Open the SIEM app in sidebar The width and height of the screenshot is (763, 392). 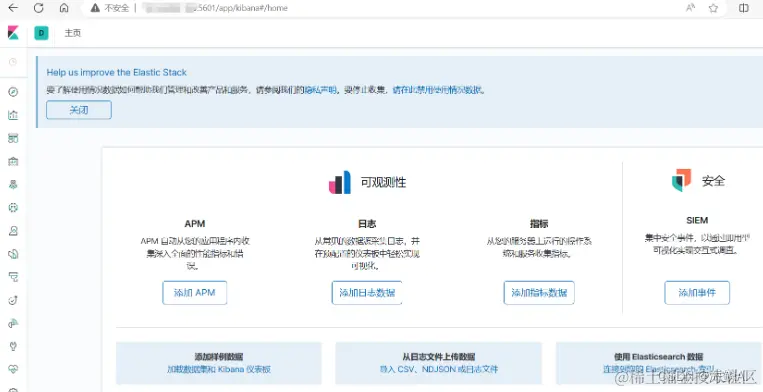point(13,323)
